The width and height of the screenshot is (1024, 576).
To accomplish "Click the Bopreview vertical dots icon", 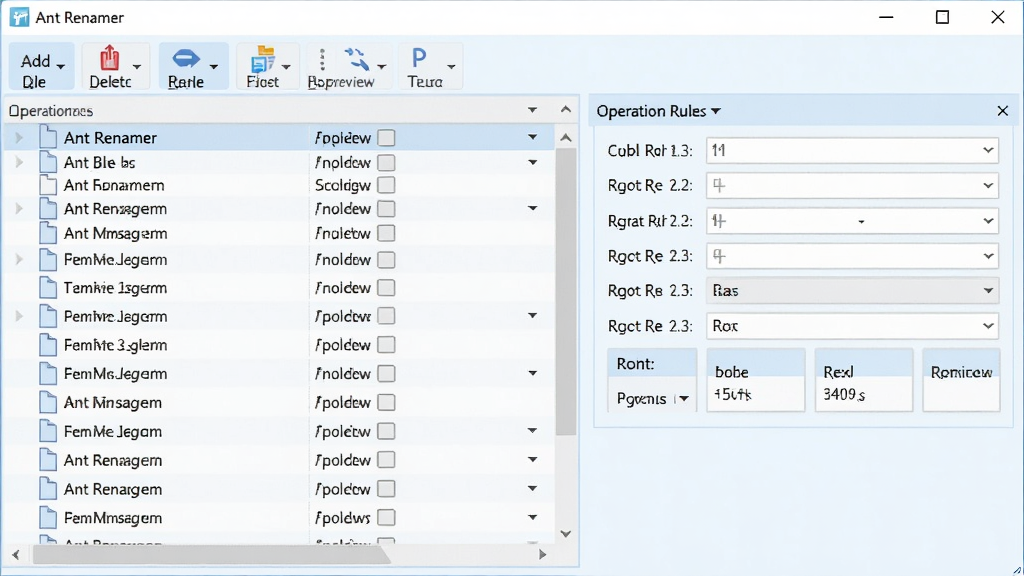I will (x=322, y=59).
